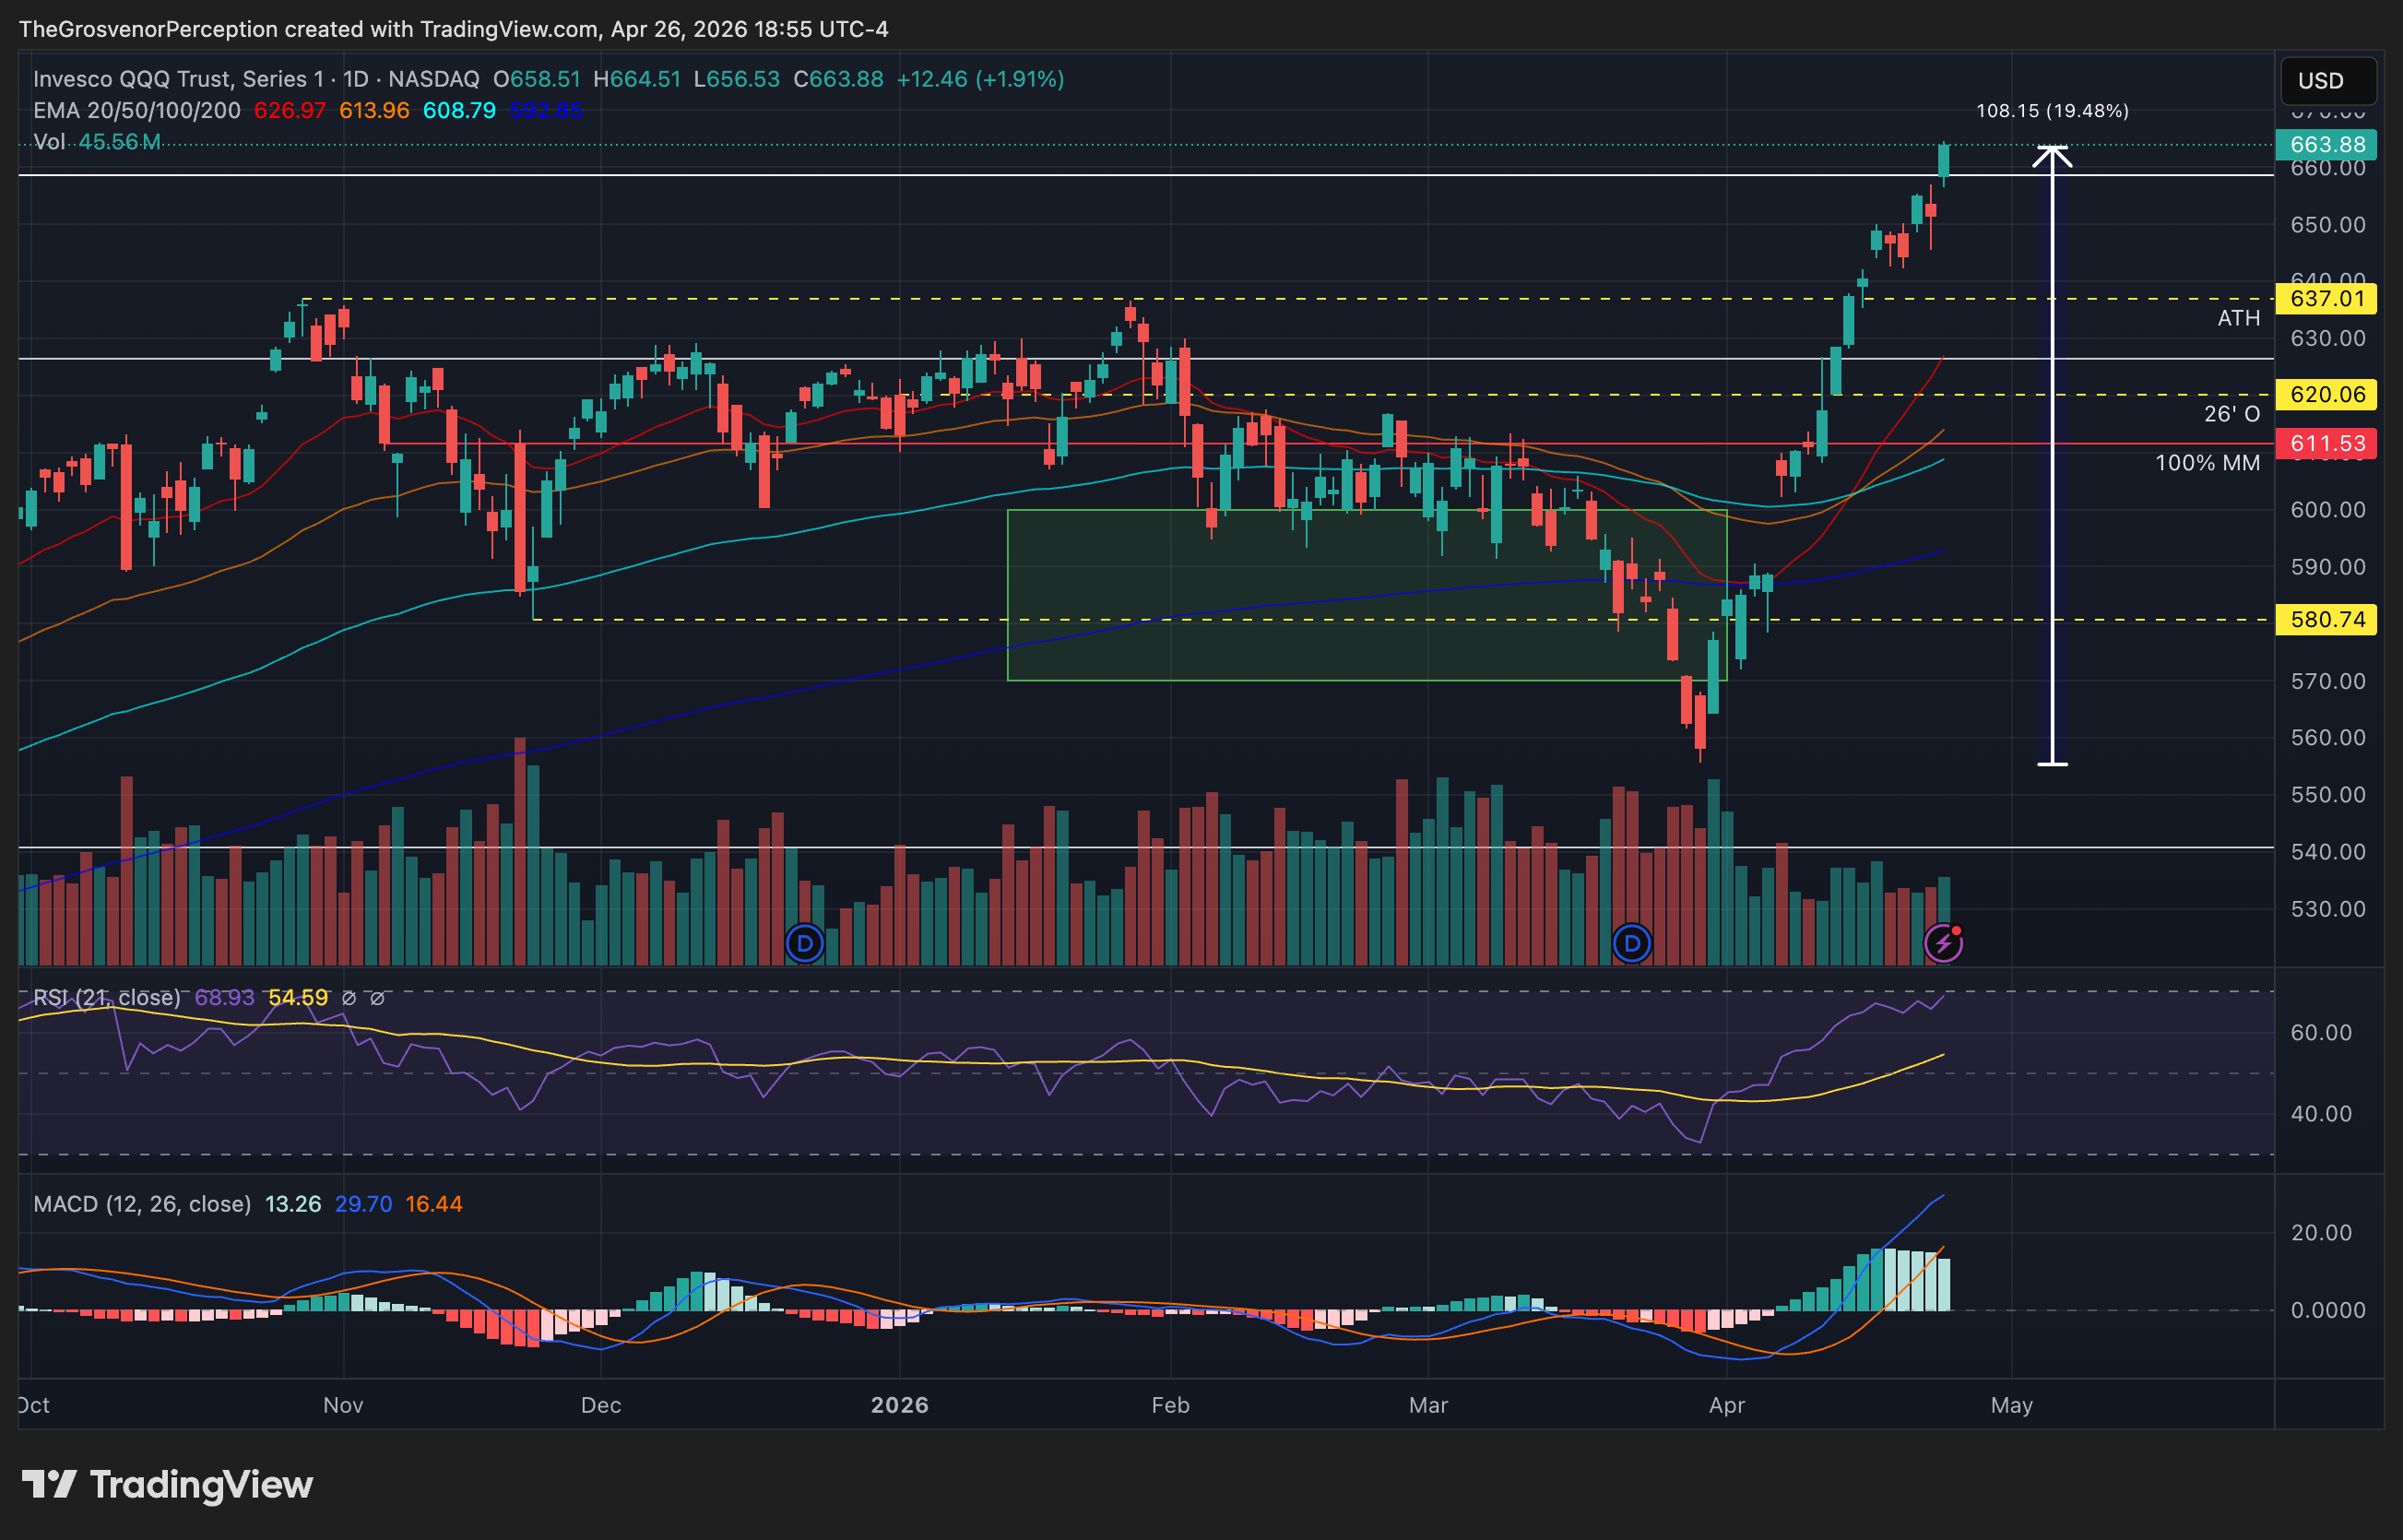The height and width of the screenshot is (1540, 2403).
Task: Click the TradingView logo icon
Action: pos(49,1484)
